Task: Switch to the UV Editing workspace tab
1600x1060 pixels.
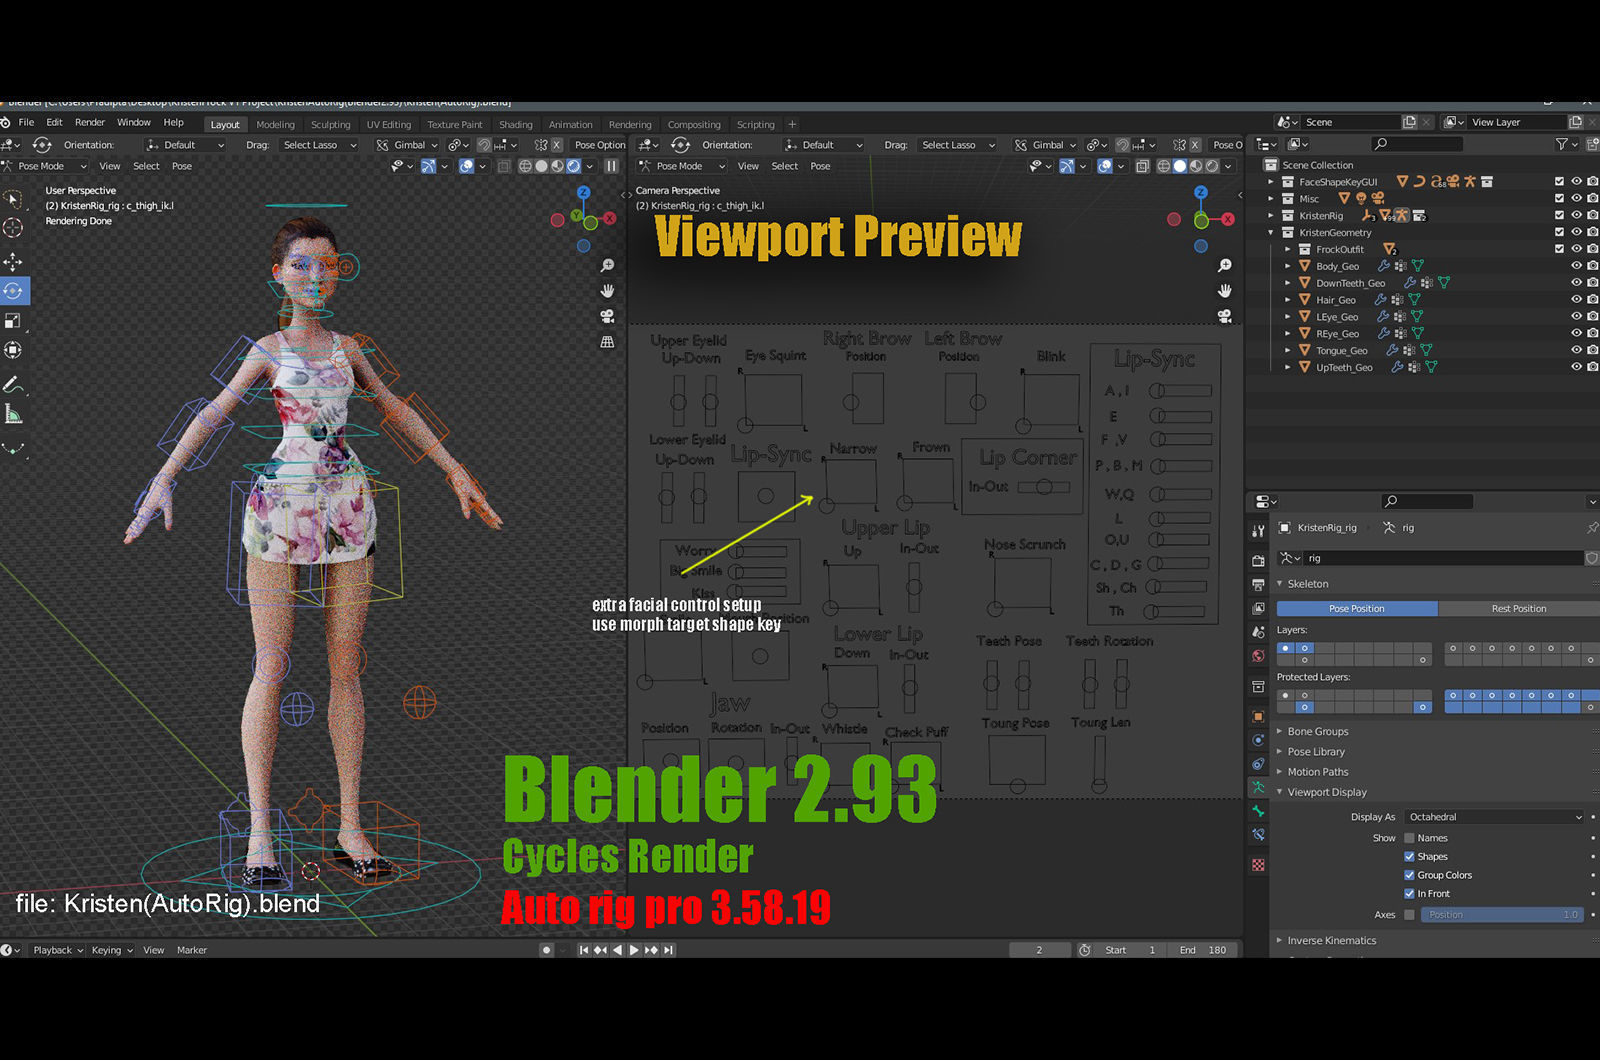Action: tap(388, 125)
